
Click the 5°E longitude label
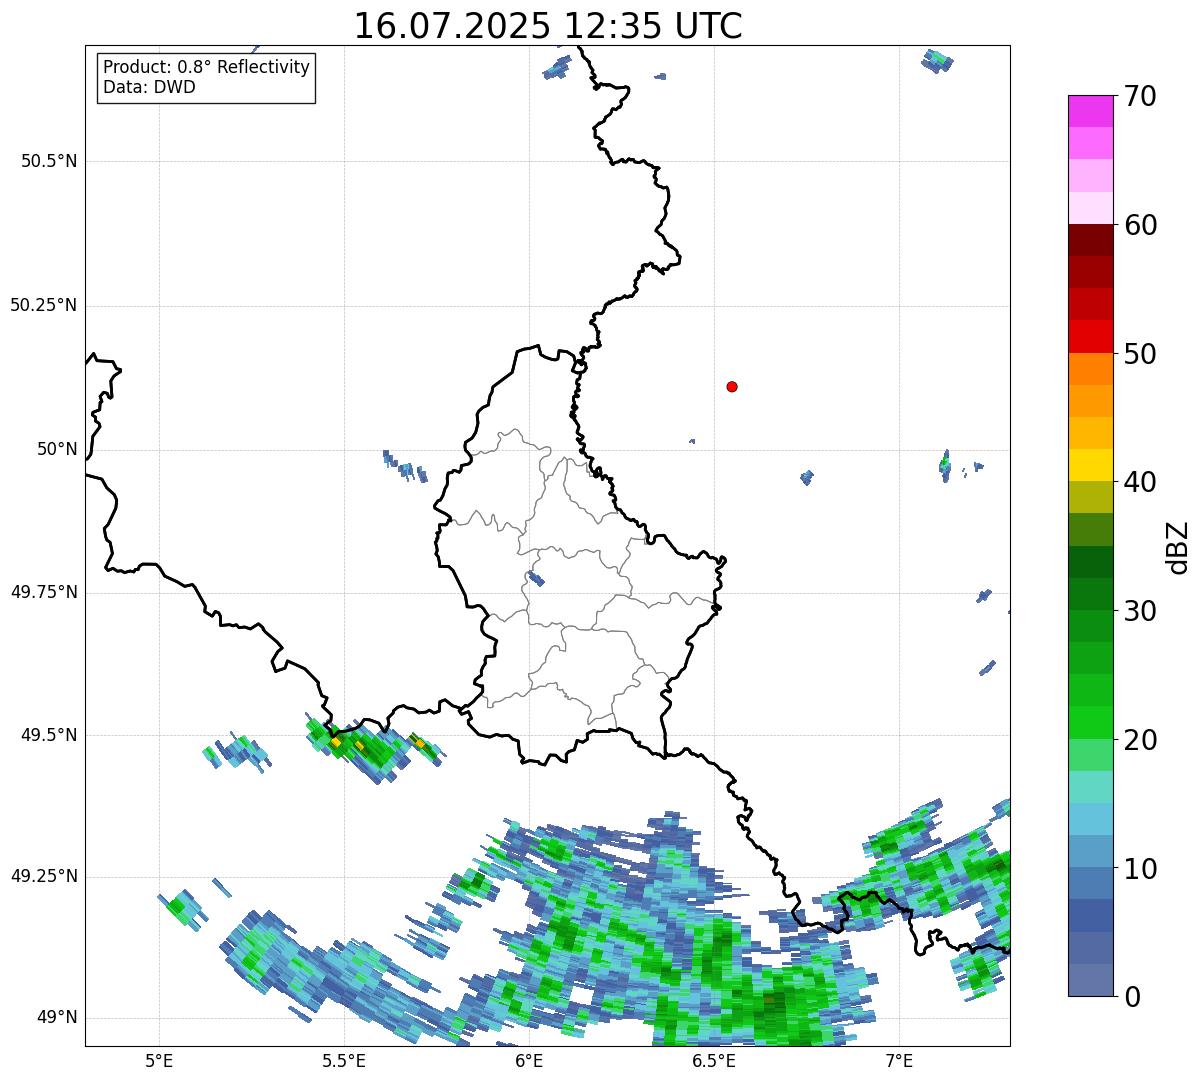pyautogui.click(x=159, y=1060)
